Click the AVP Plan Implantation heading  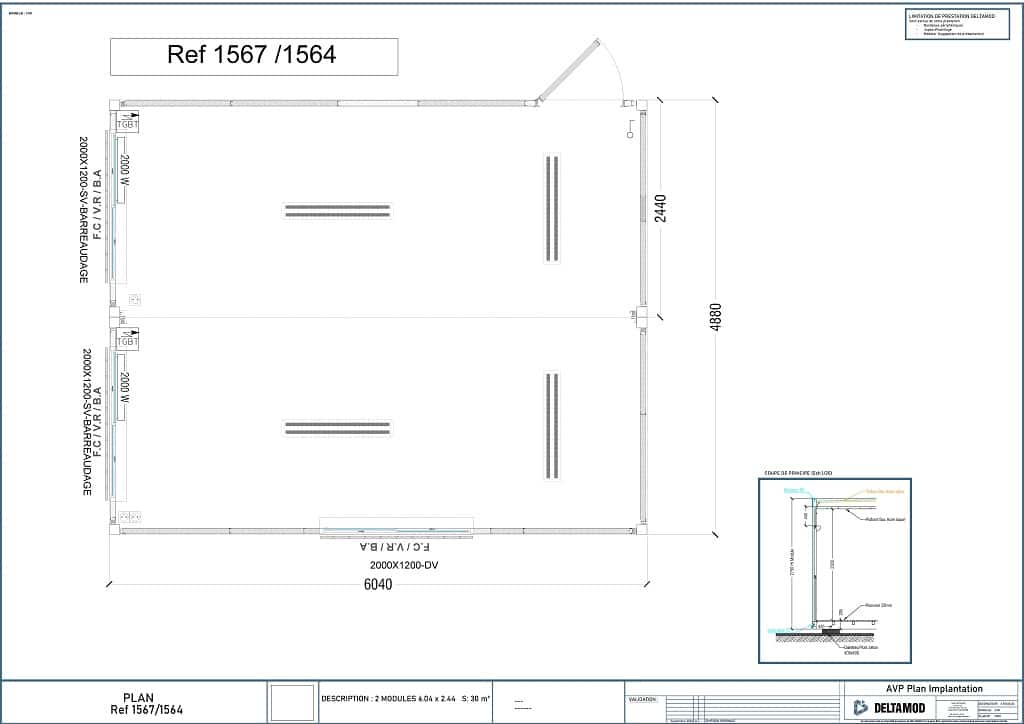(x=934, y=688)
